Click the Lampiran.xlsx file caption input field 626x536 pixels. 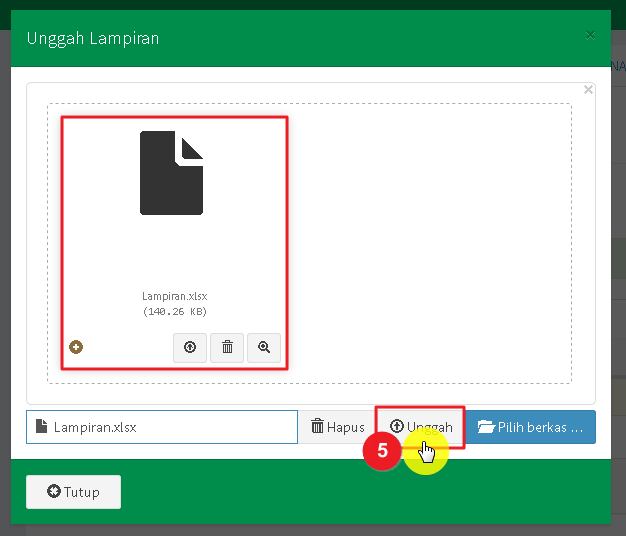pos(170,427)
